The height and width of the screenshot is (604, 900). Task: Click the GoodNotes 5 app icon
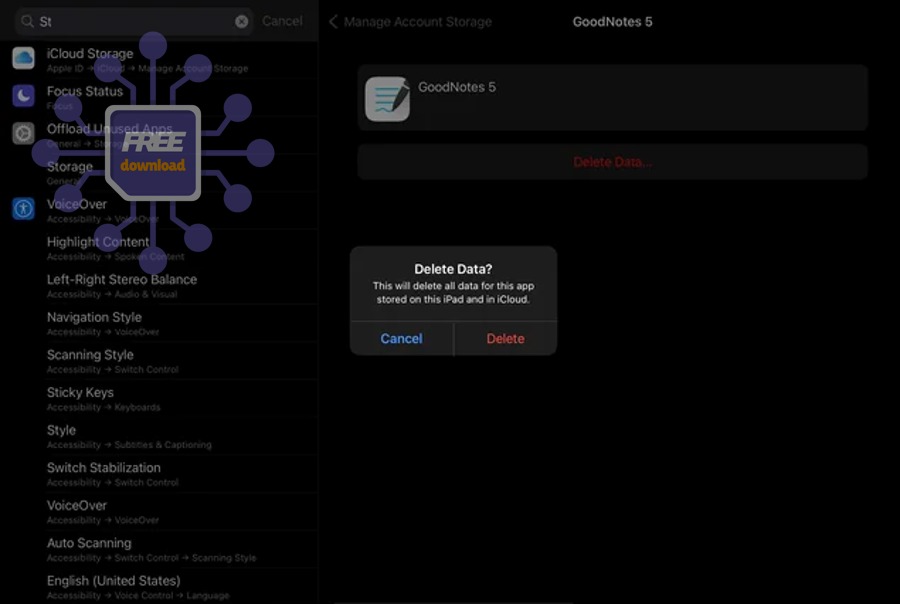click(x=387, y=99)
